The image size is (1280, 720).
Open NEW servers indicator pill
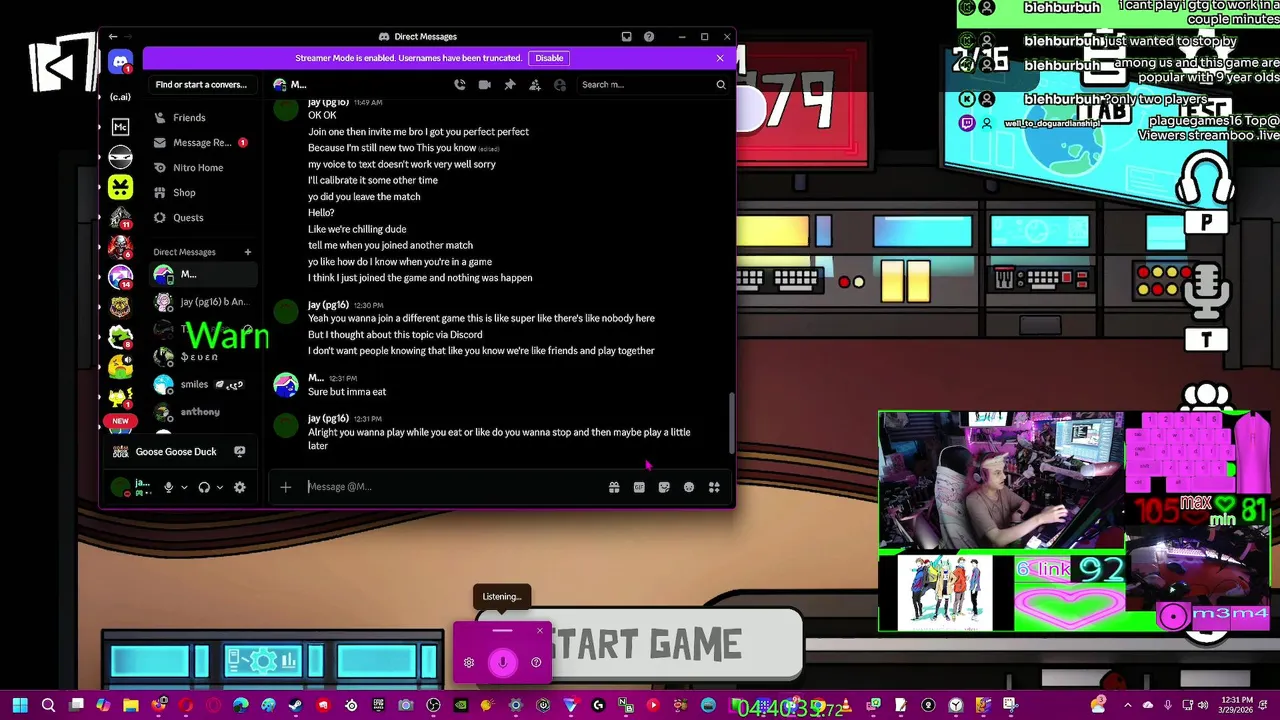[x=120, y=421]
